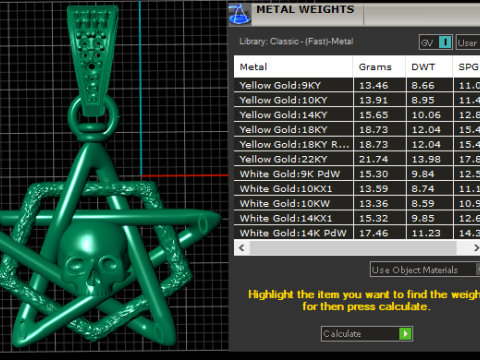Toggle the GV switch
Screen dimensions: 480x360
coord(445,42)
